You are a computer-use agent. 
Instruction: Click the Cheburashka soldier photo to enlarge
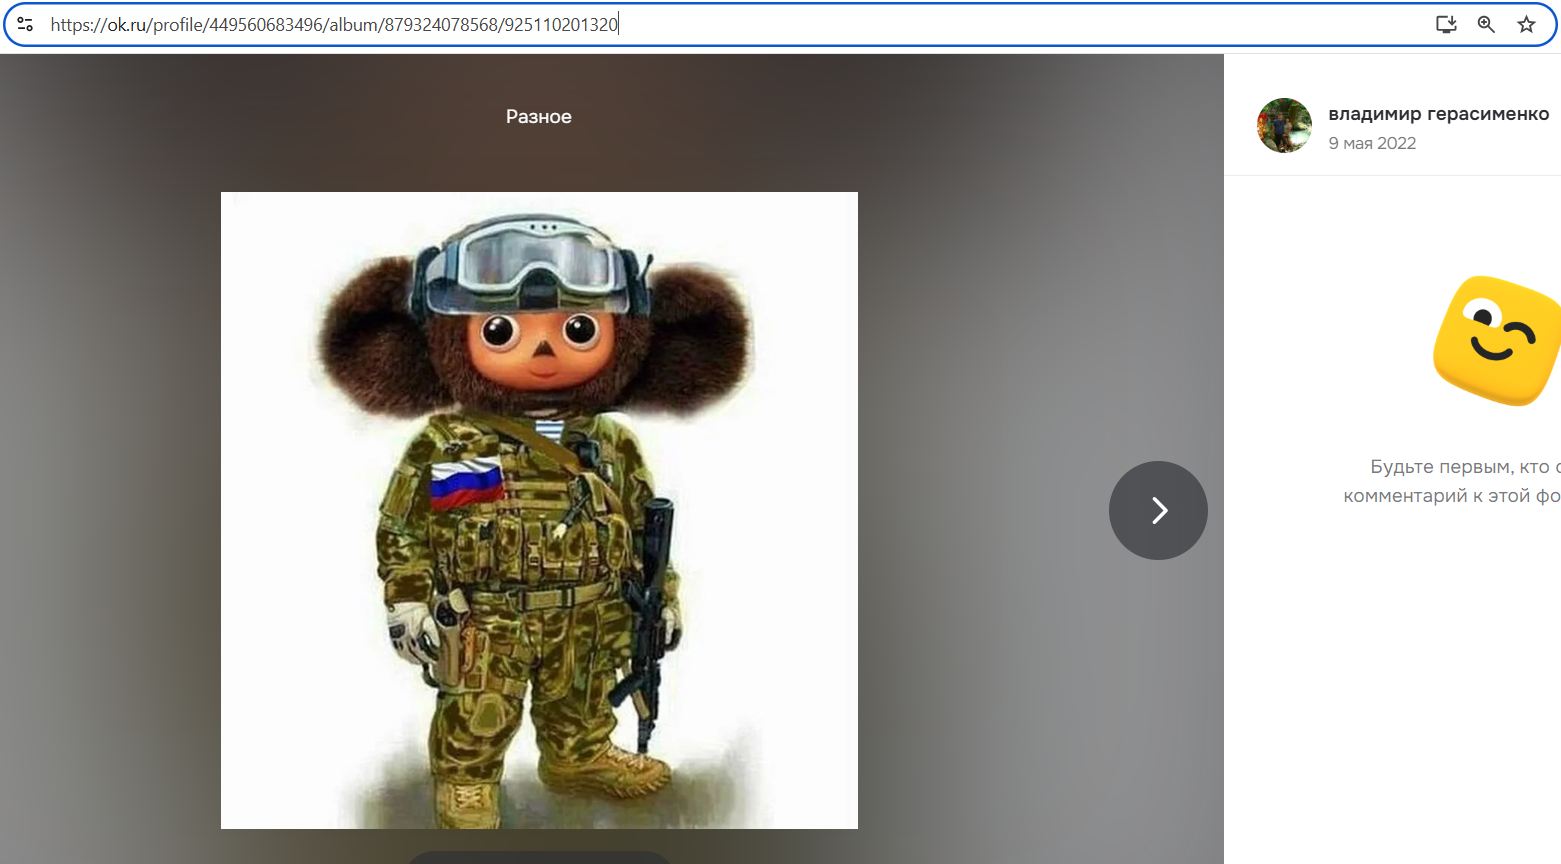[x=538, y=510]
